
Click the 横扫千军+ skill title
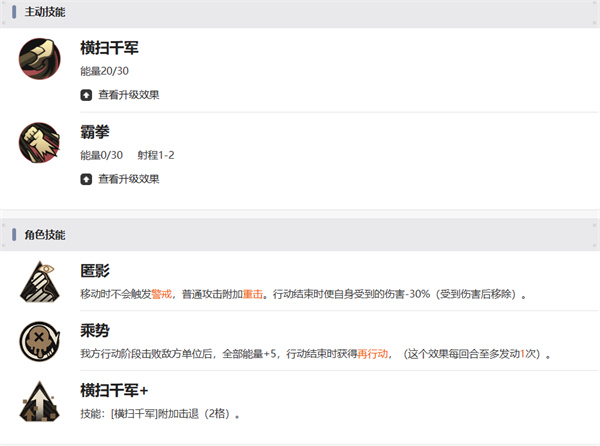tap(114, 391)
